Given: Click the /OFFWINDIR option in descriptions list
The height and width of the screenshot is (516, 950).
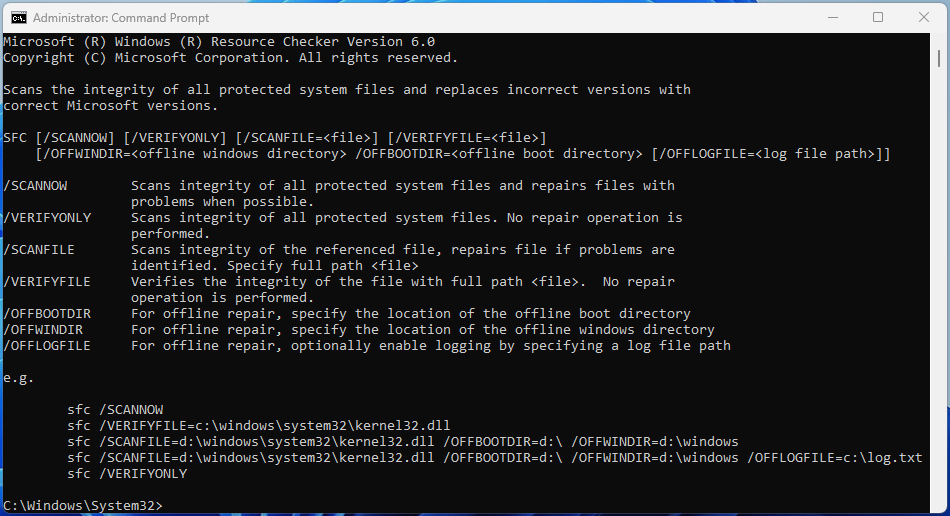Looking at the screenshot, I should [43, 330].
